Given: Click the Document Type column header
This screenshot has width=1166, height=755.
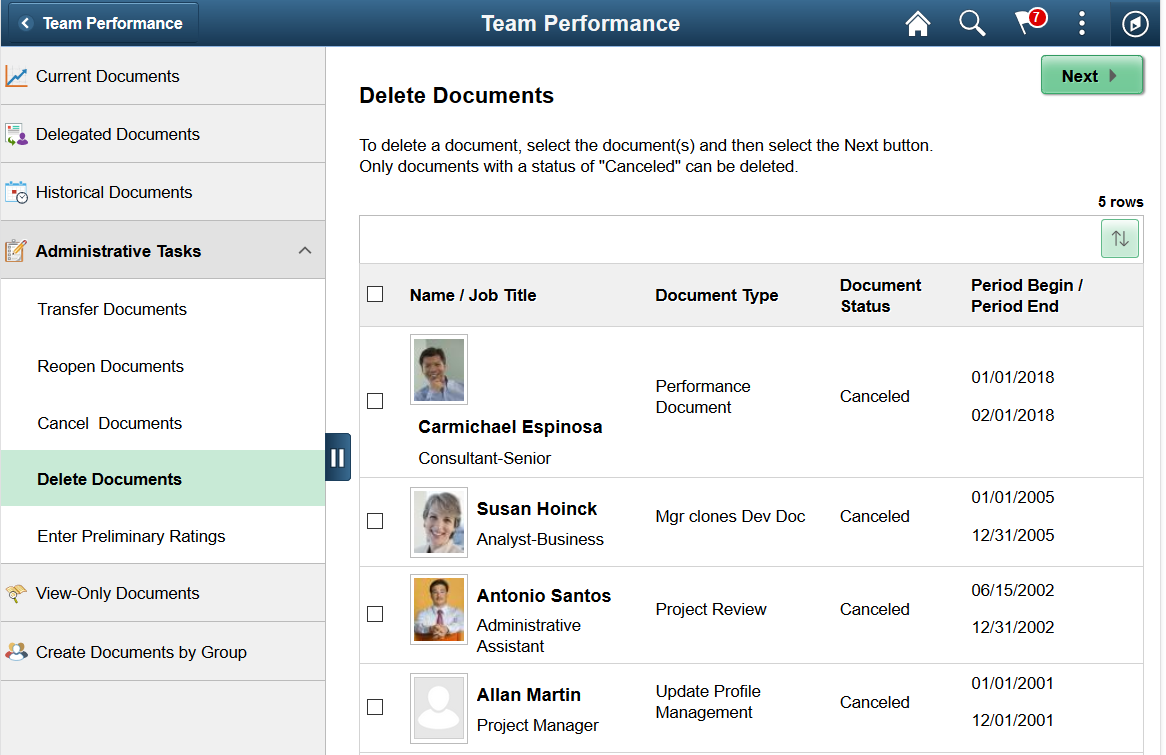Looking at the screenshot, I should [x=716, y=295].
